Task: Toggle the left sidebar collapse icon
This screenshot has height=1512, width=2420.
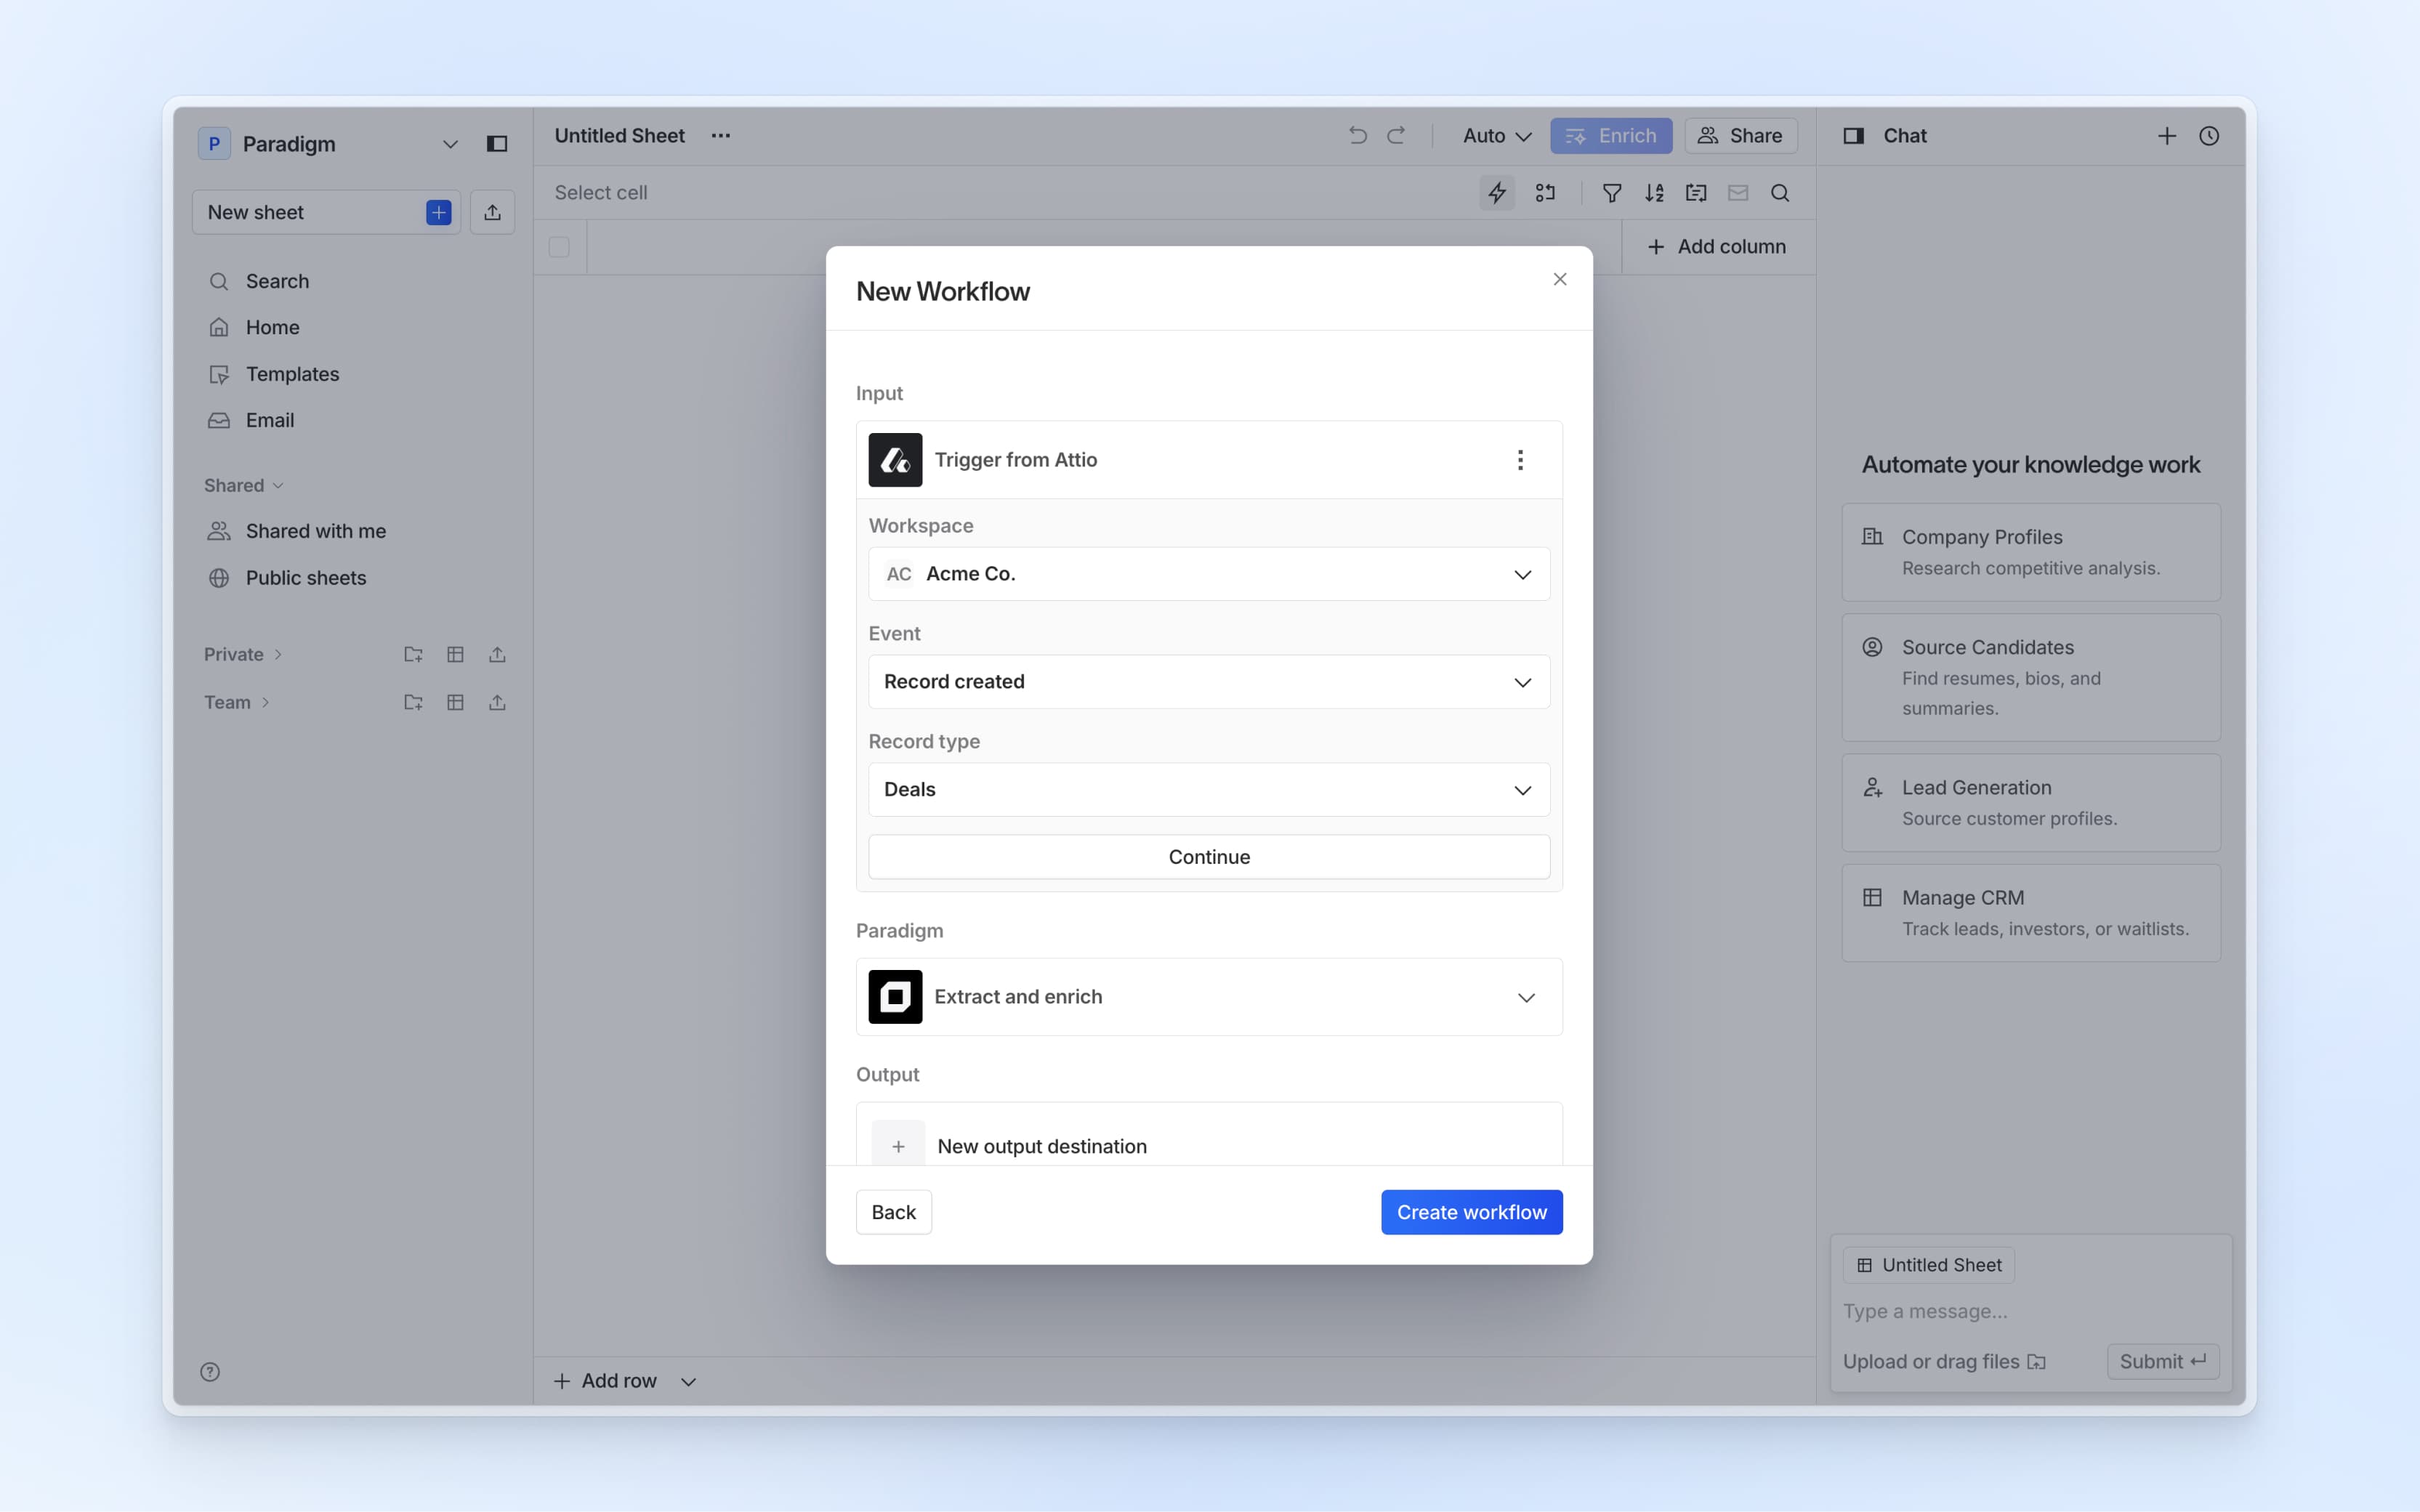Action: pos(497,144)
